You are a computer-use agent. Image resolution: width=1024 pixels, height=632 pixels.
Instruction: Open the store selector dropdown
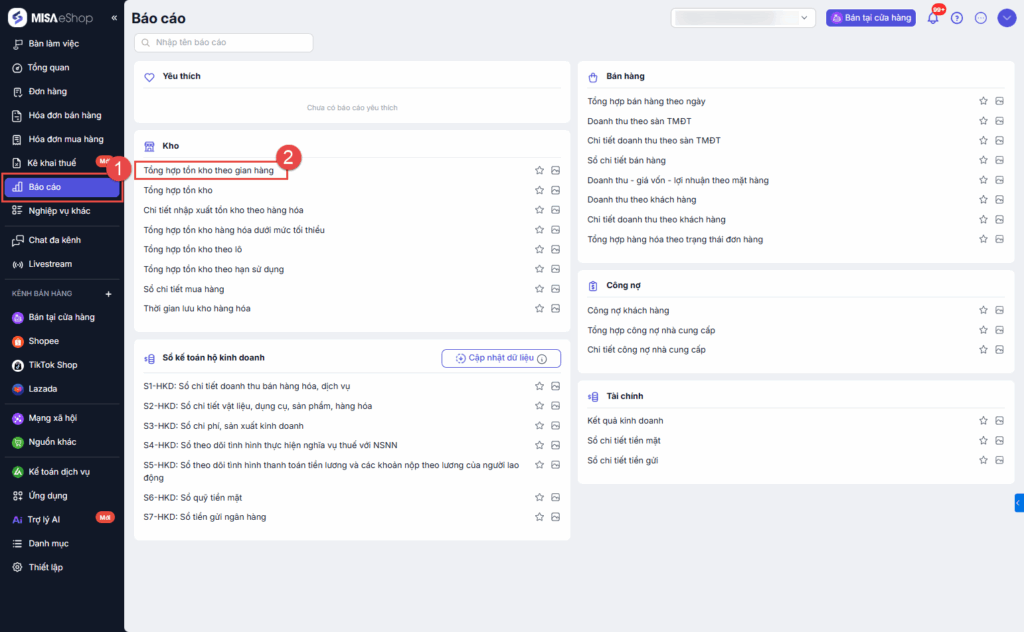(x=744, y=18)
